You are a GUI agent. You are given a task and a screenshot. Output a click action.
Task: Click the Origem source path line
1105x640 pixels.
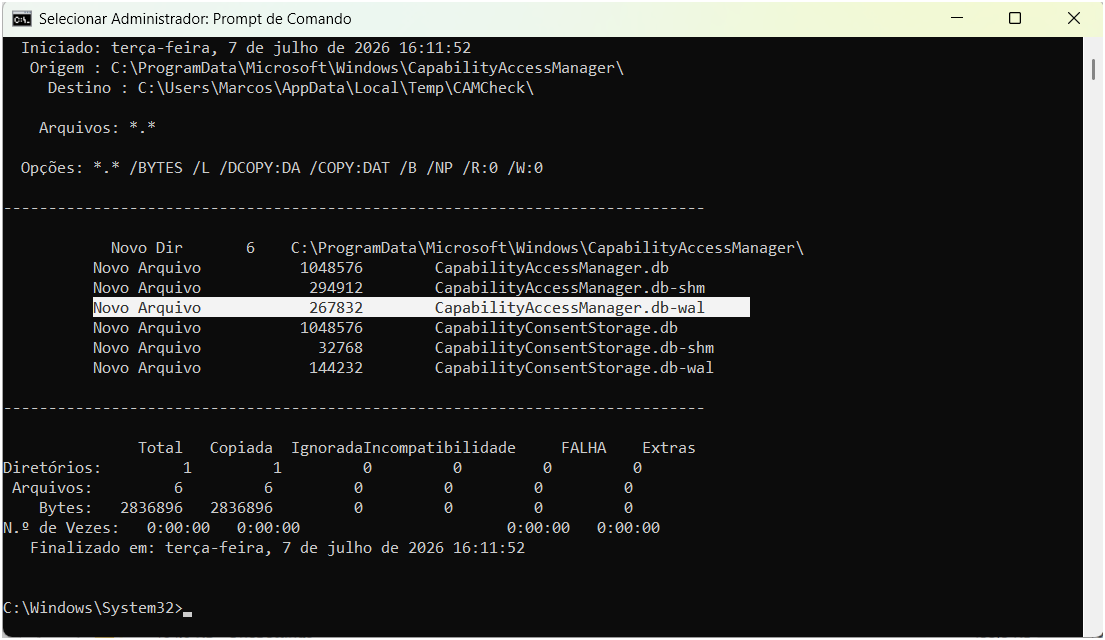click(326, 68)
